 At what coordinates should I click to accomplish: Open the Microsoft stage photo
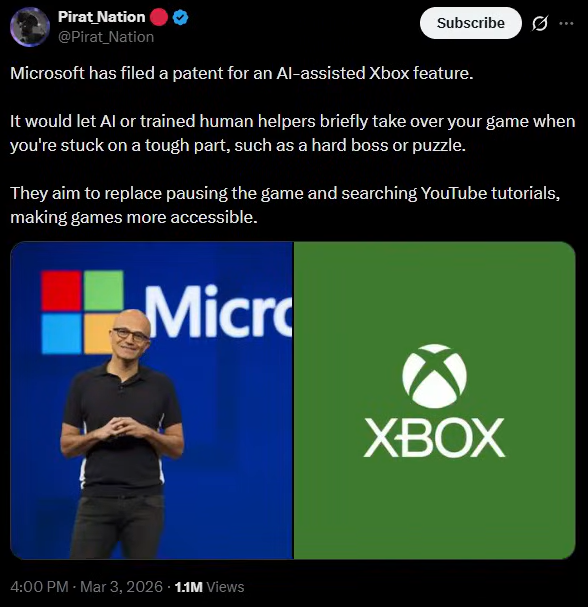(x=151, y=400)
